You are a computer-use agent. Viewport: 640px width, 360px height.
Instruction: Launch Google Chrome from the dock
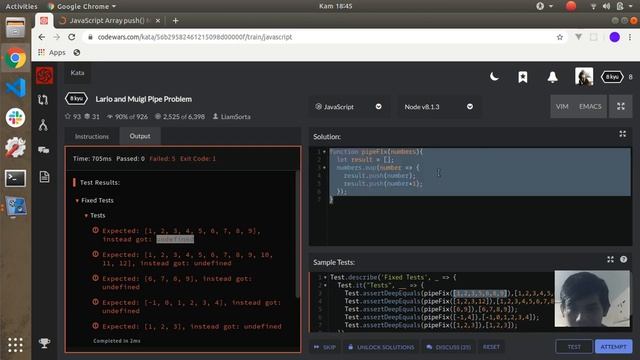pos(15,58)
